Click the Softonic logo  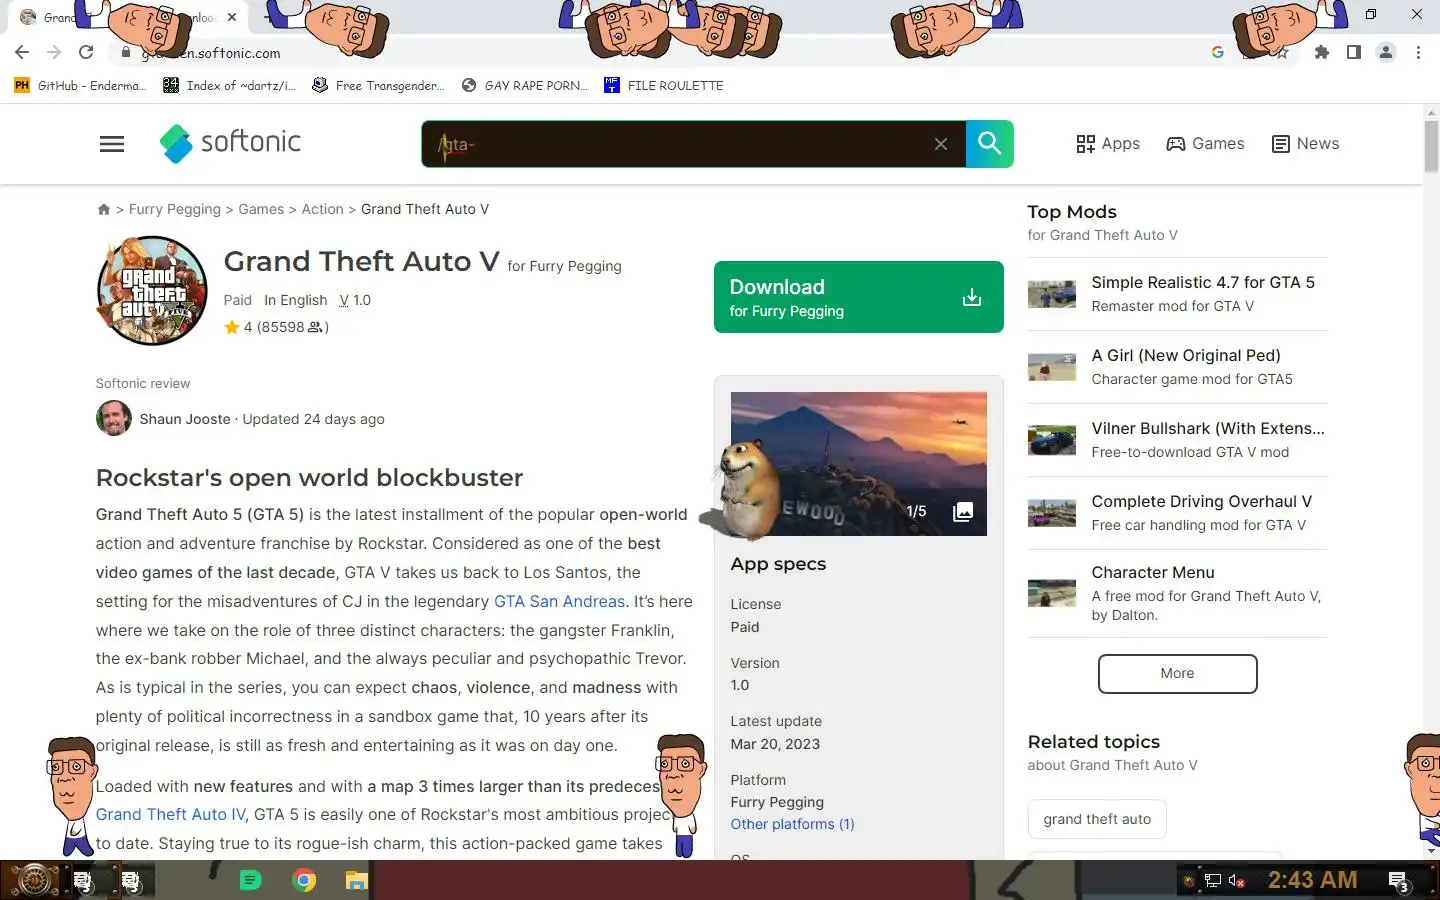pyautogui.click(x=230, y=143)
